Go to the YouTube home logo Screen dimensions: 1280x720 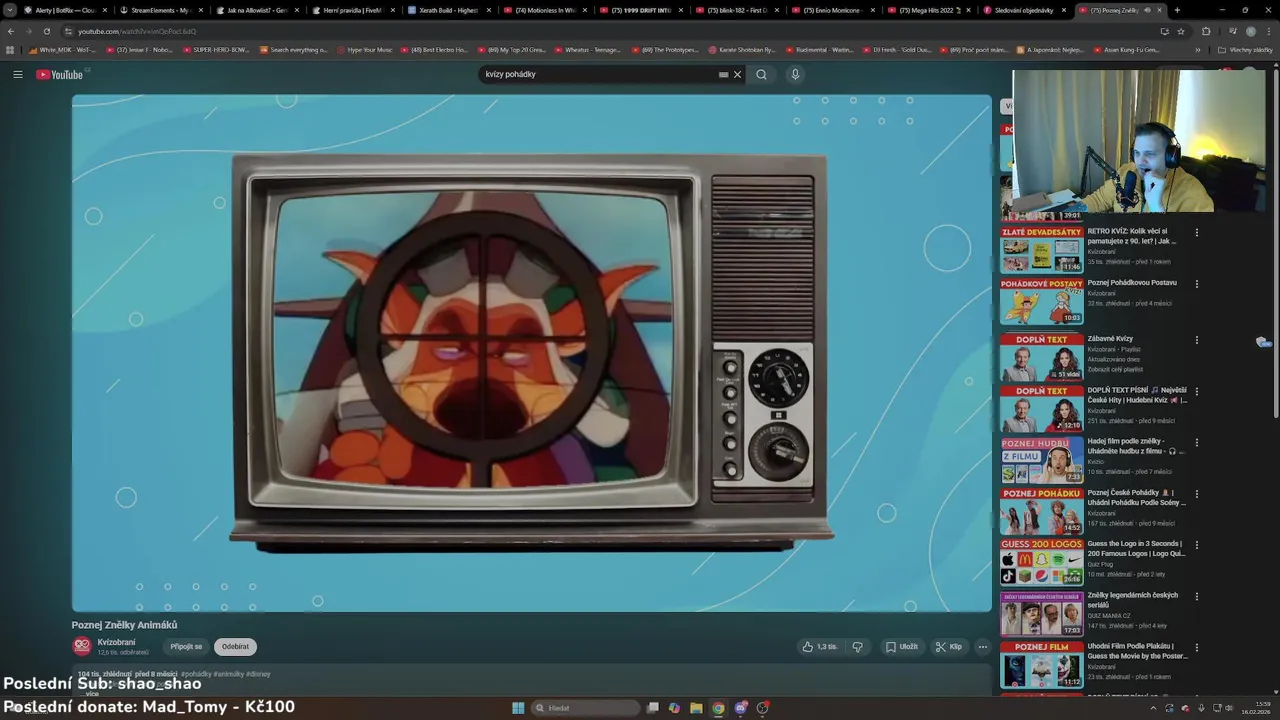tap(60, 74)
